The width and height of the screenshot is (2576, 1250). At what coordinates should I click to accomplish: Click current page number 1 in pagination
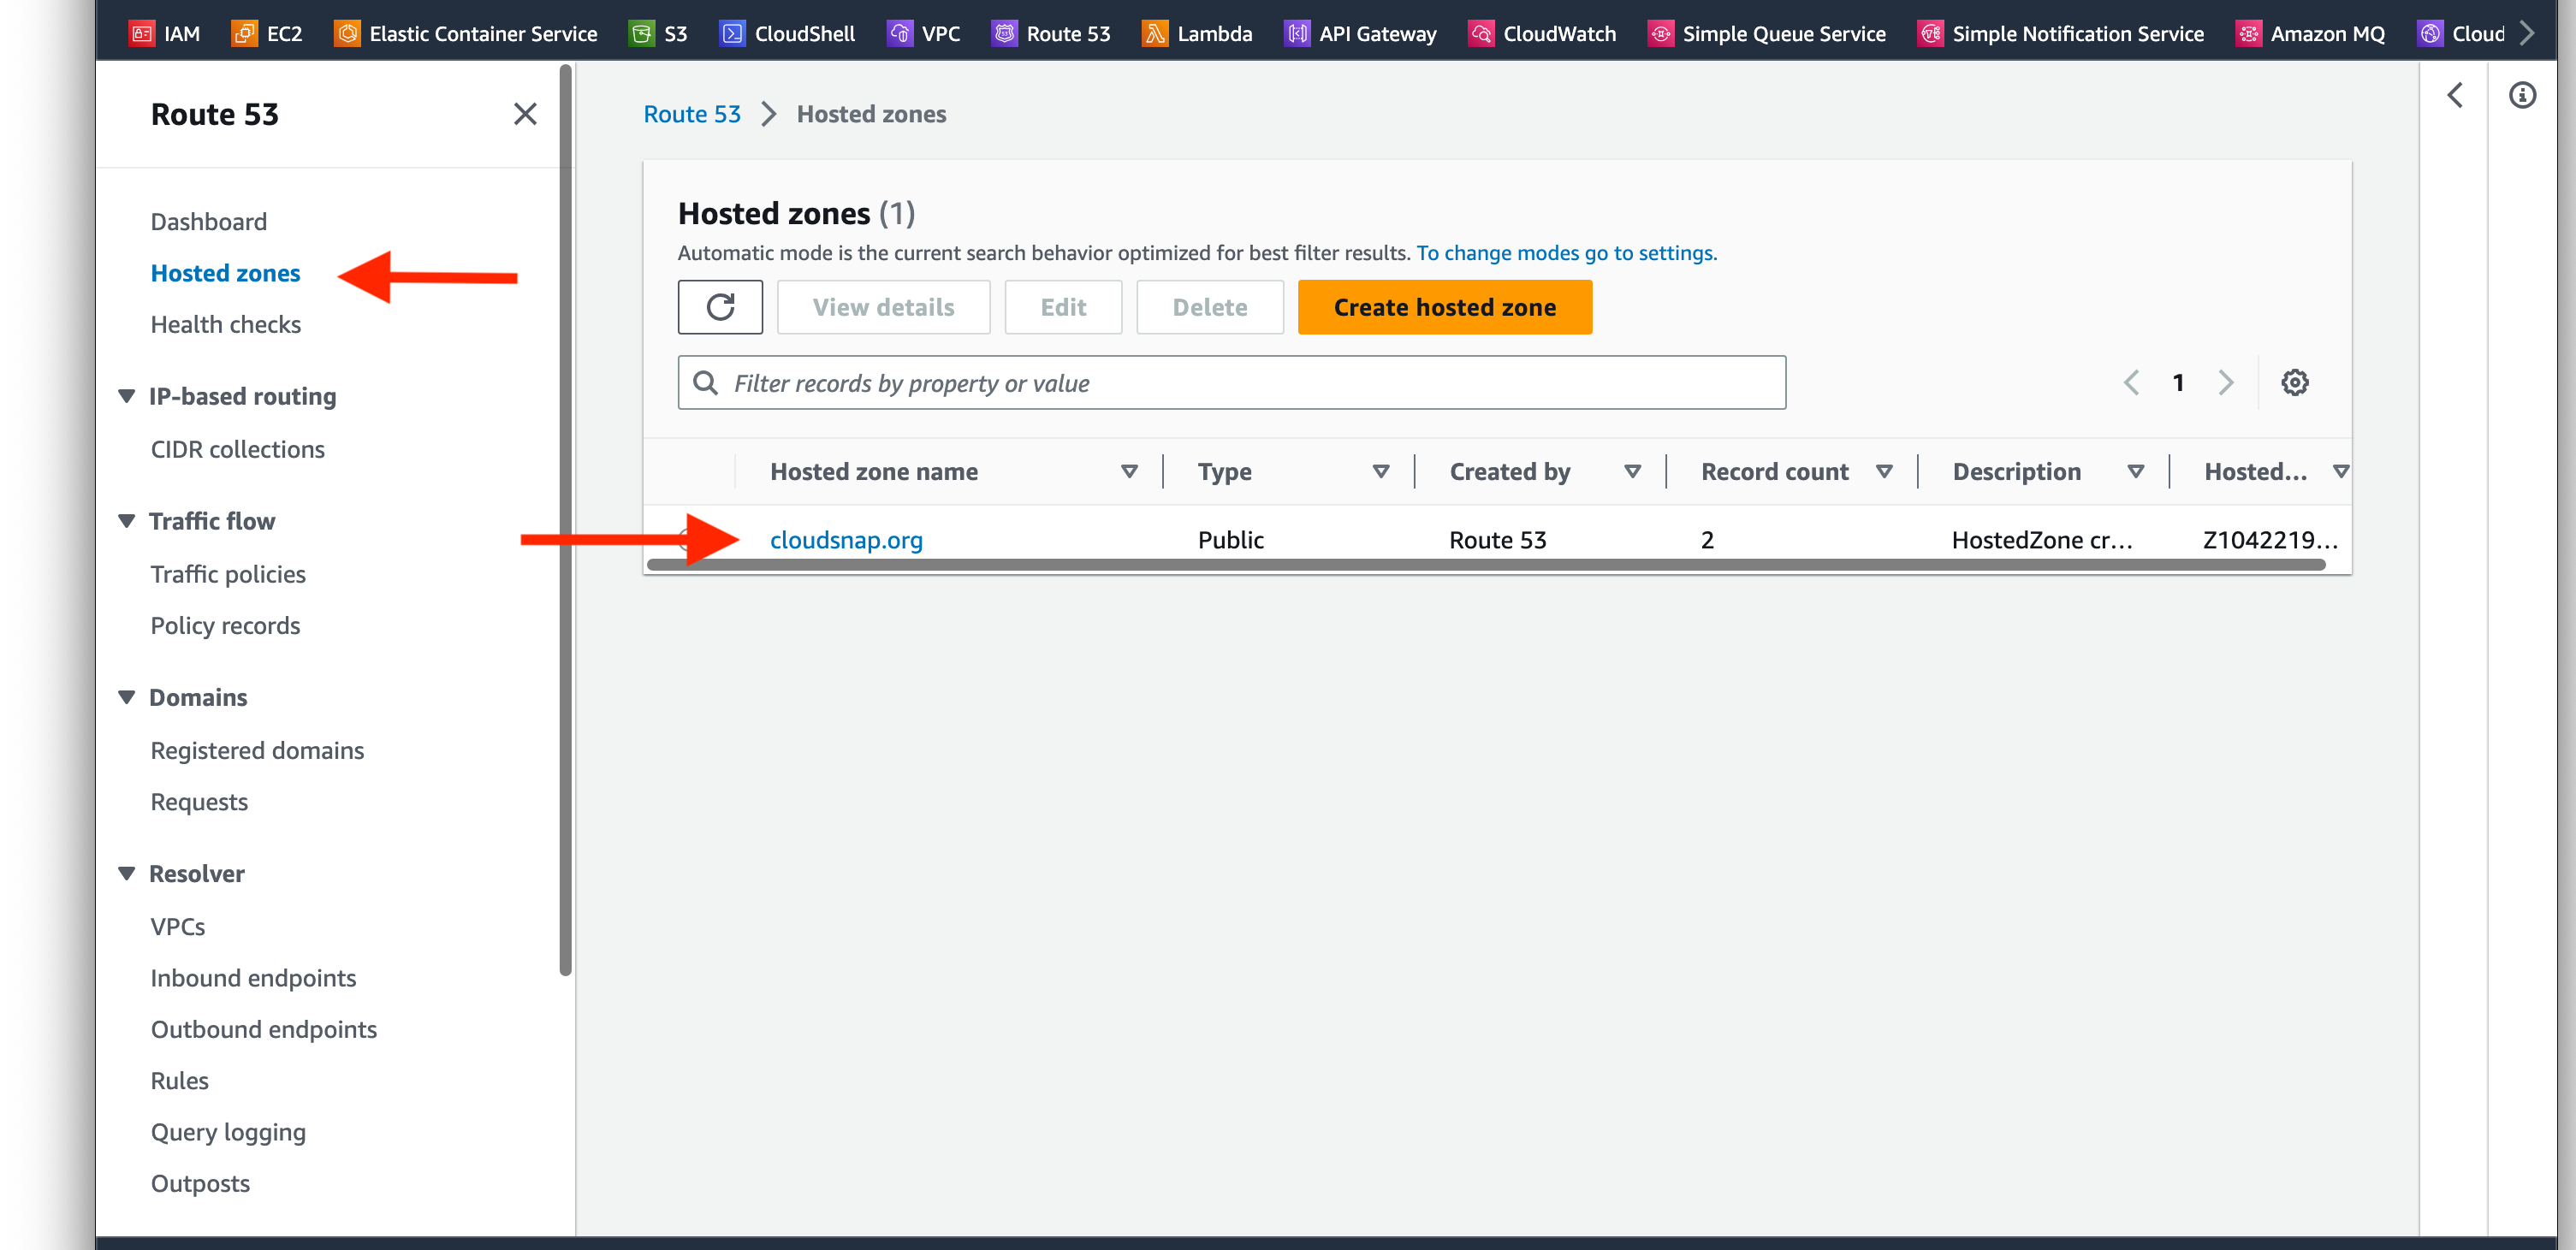tap(2178, 382)
